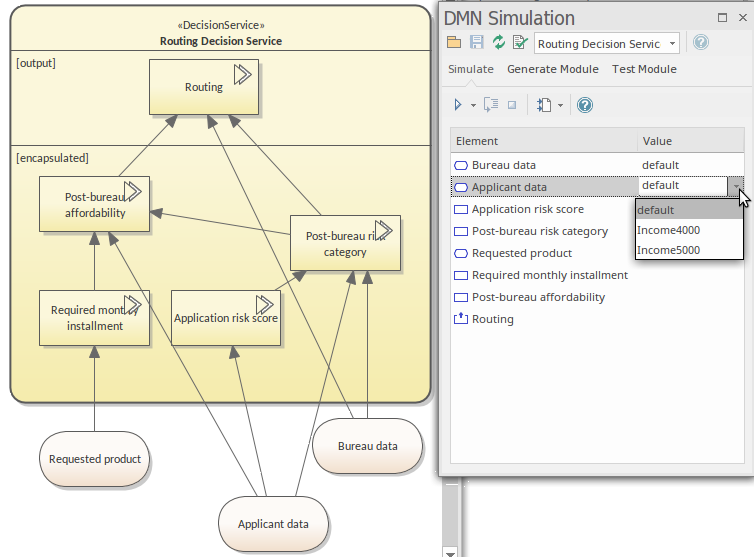The image size is (754, 557).
Task: Click the data set document icon
Action: click(544, 105)
